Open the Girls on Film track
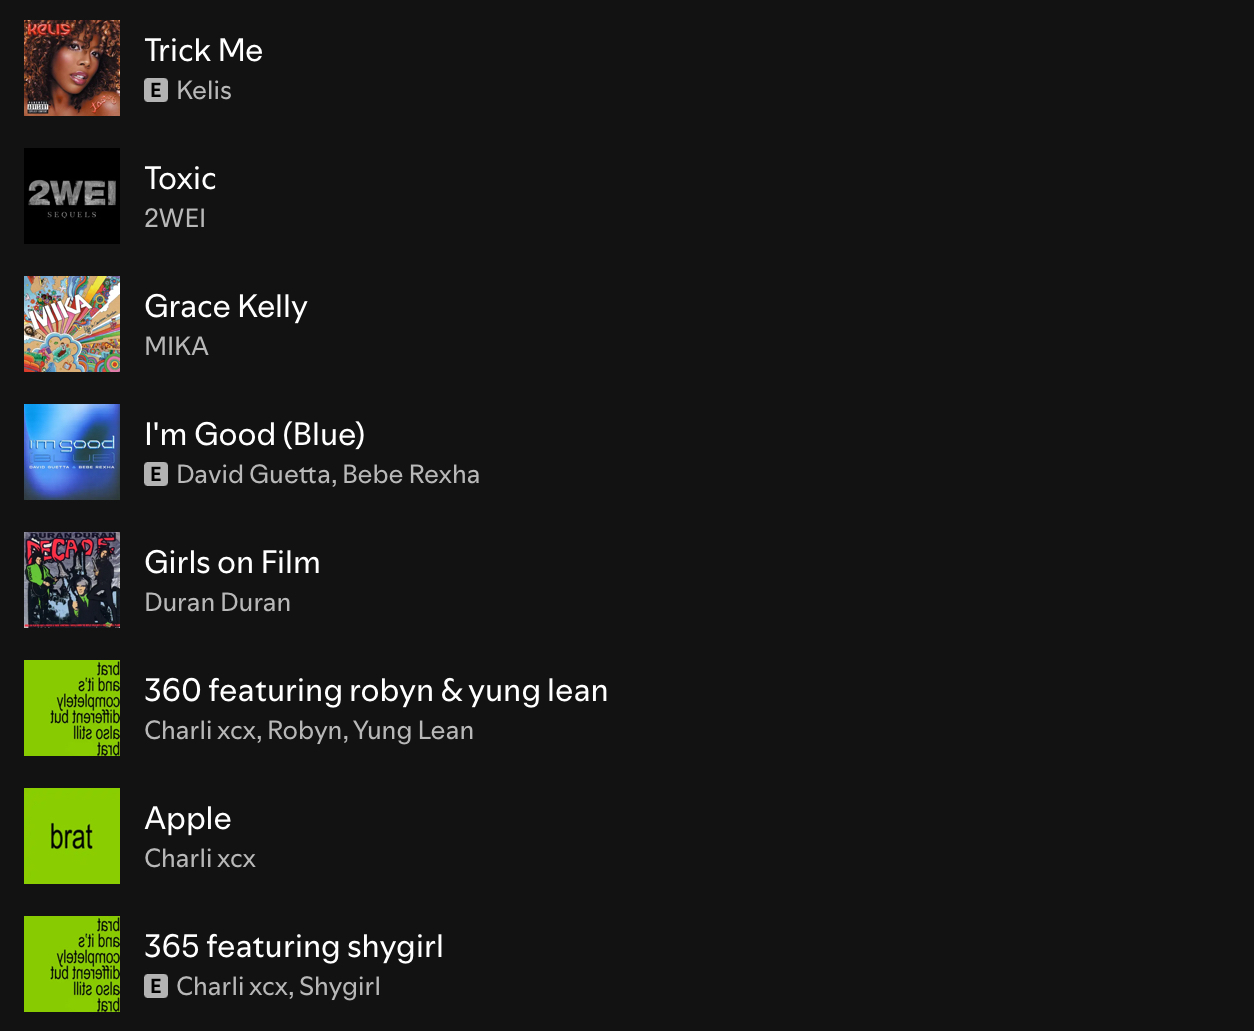Image resolution: width=1254 pixels, height=1031 pixels. pyautogui.click(x=233, y=562)
